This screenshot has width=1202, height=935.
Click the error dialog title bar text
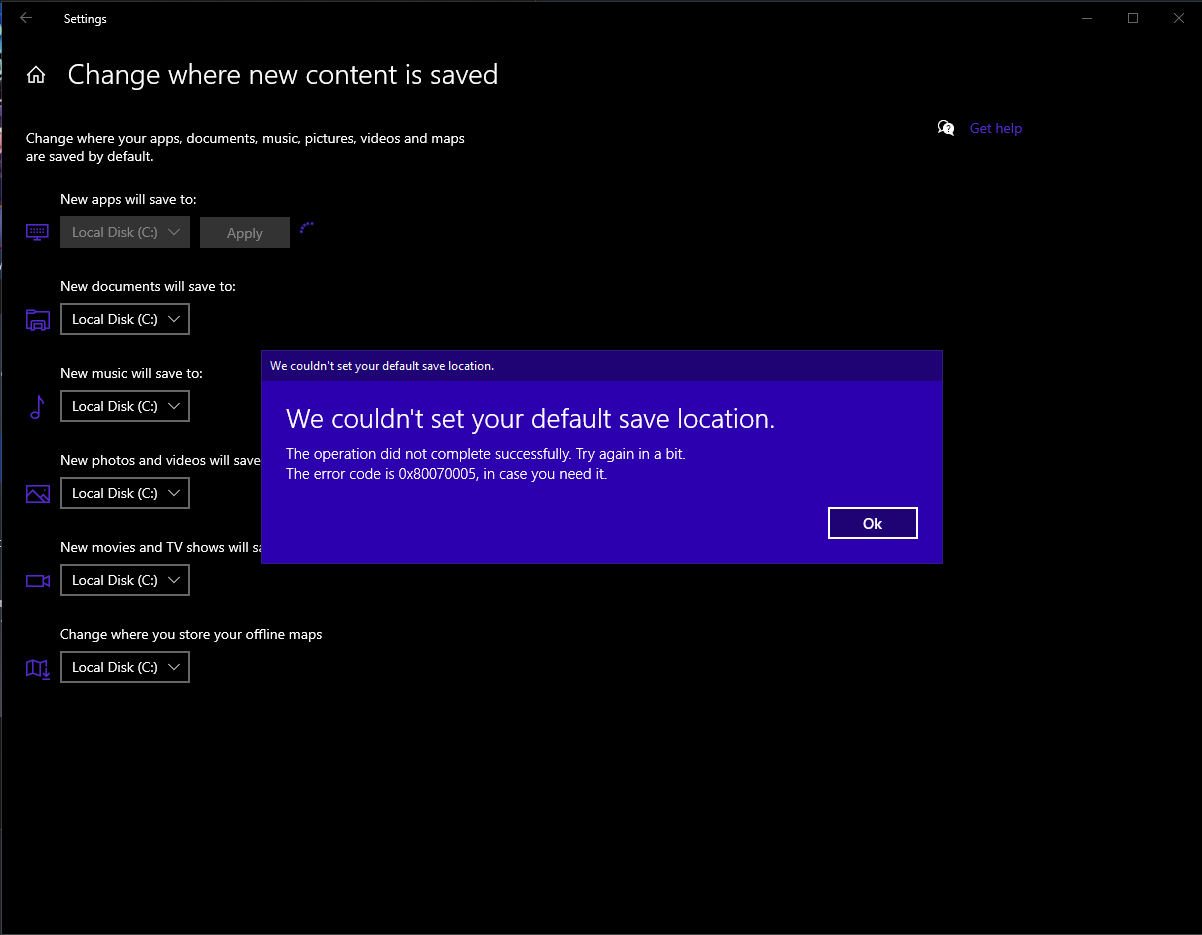pyautogui.click(x=382, y=366)
